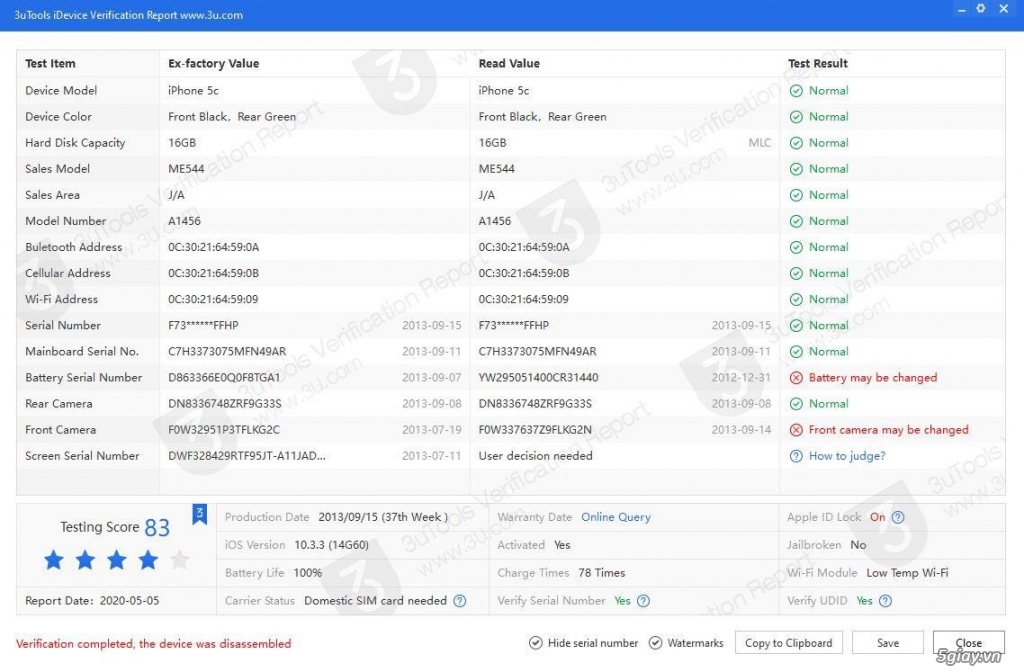This screenshot has width=1024, height=672.
Task: Click ex-factory Model Number A1456 cell
Action: pos(184,221)
